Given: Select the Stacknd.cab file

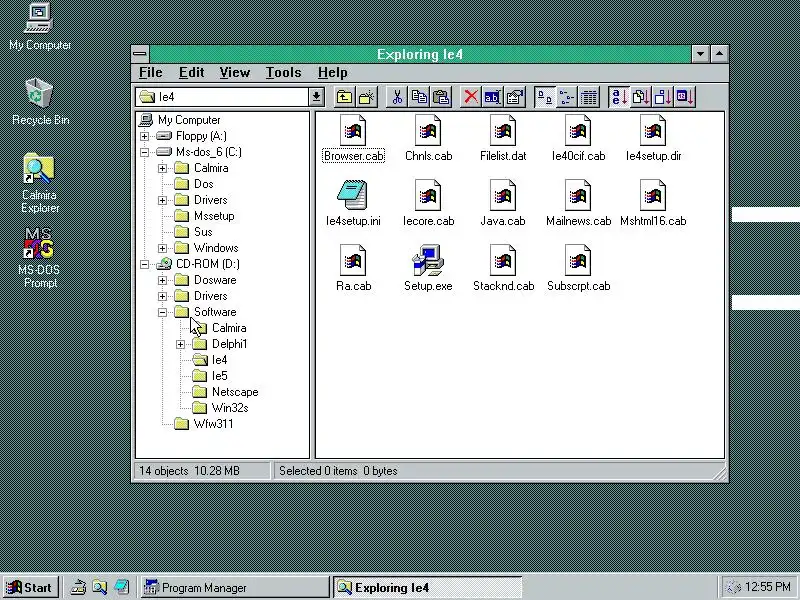Looking at the screenshot, I should pyautogui.click(x=503, y=268).
